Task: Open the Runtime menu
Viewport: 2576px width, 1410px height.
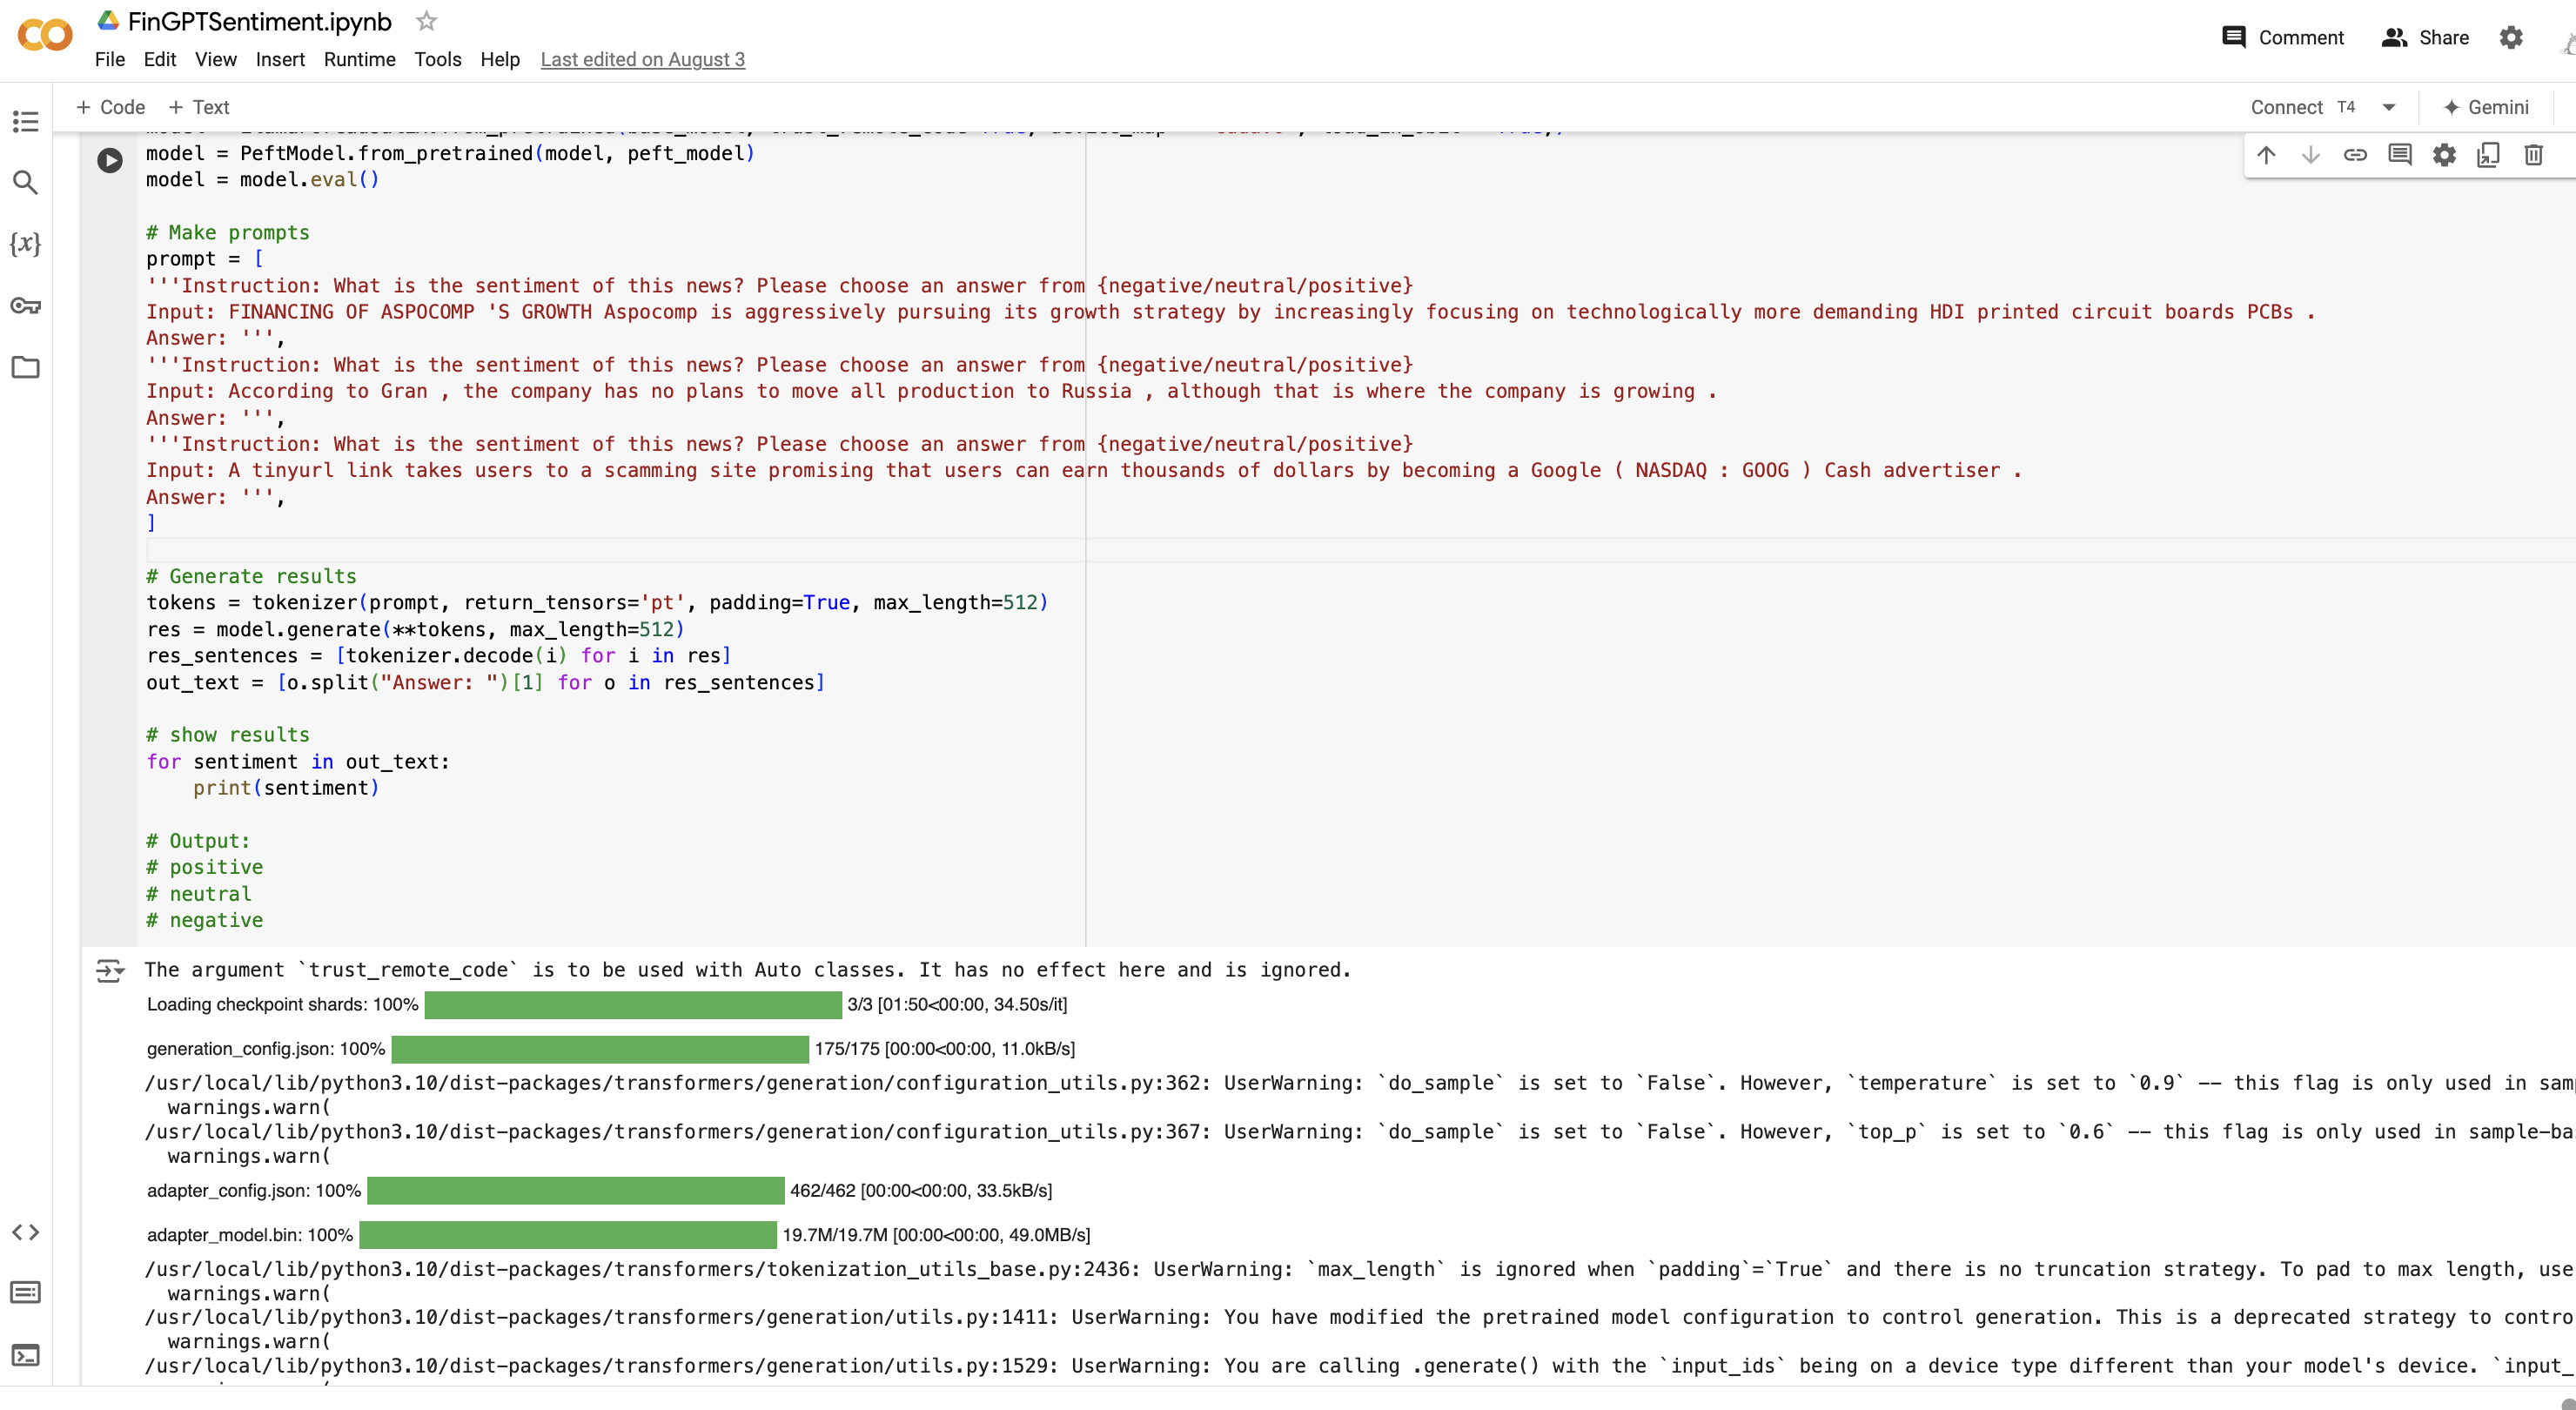Action: click(359, 59)
